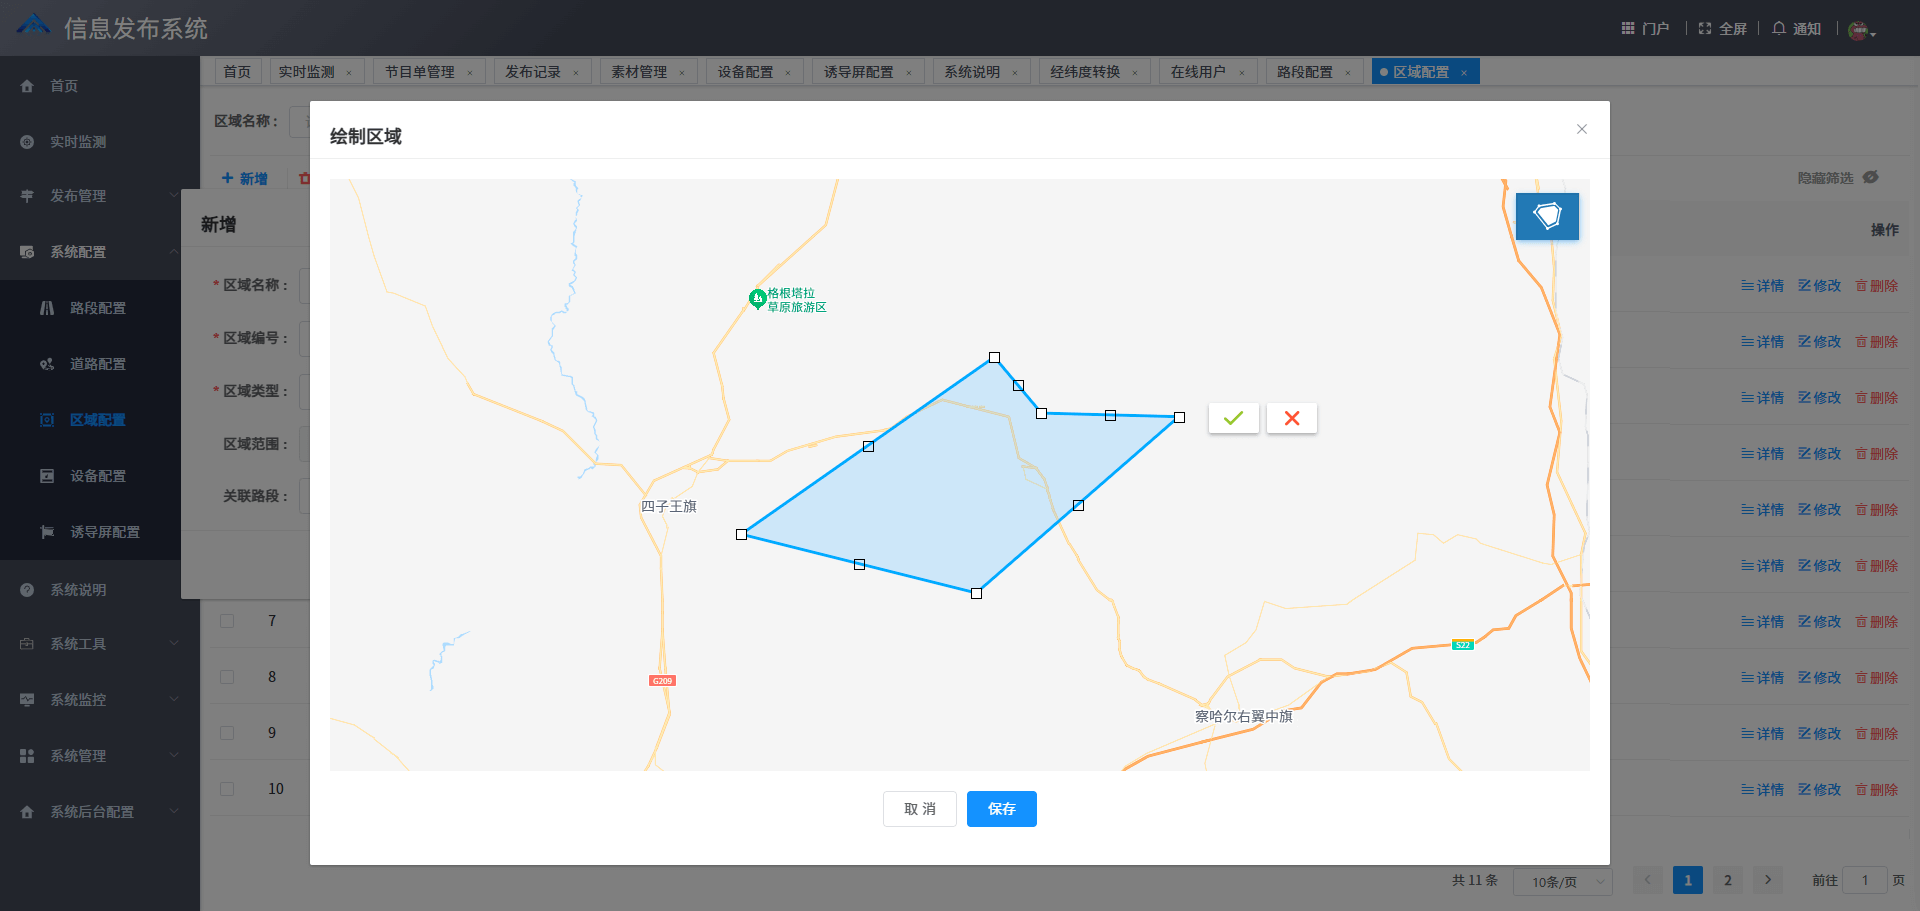1920x911 pixels.
Task: Go to page 2 in pagination
Action: pos(1727,880)
